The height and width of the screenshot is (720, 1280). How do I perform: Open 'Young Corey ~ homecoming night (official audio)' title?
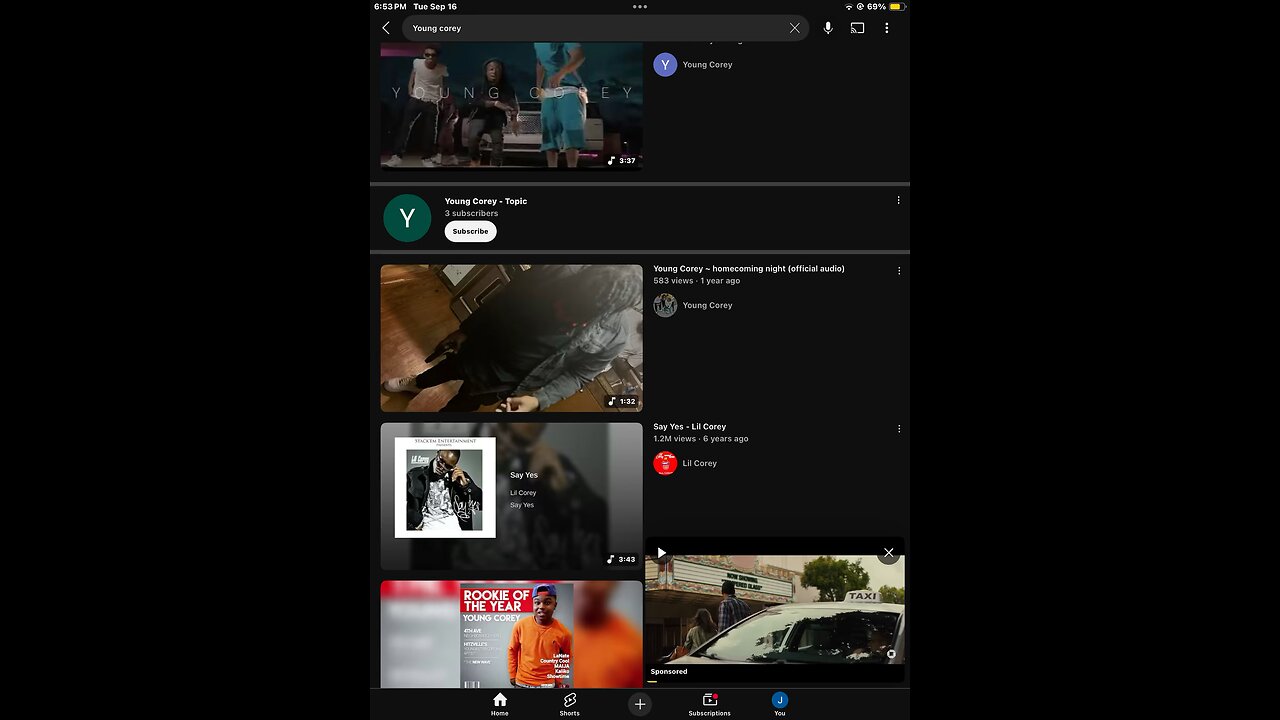749,268
